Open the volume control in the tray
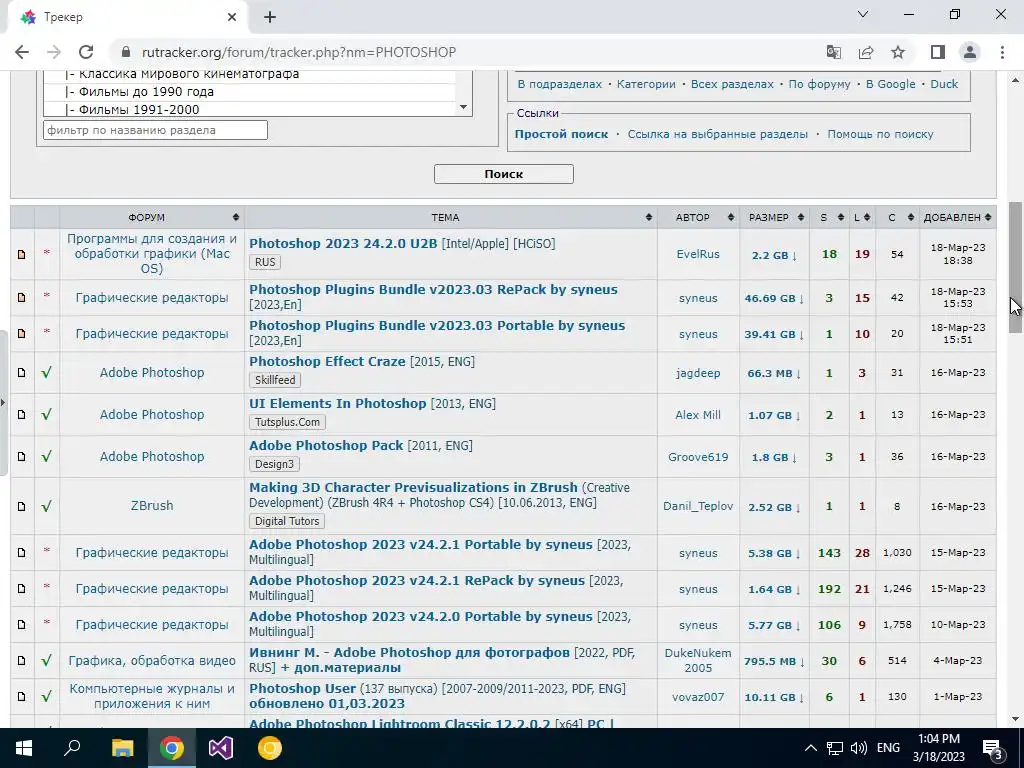This screenshot has width=1024, height=768. [859, 748]
